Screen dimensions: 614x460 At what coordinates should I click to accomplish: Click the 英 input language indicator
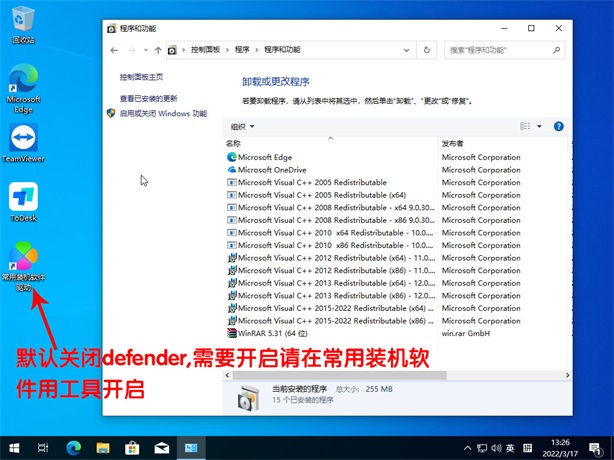pos(510,448)
